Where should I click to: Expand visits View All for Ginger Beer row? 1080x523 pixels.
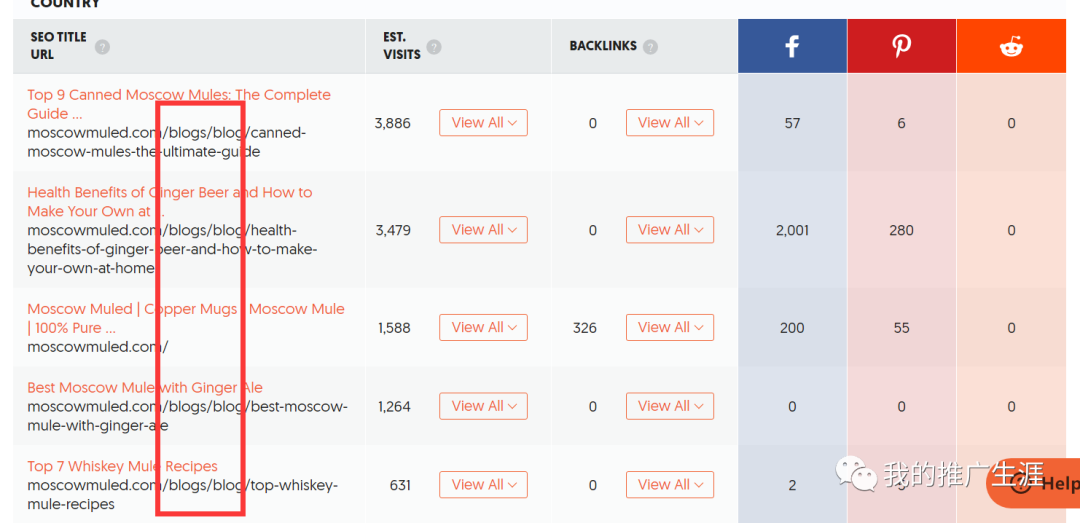coord(484,229)
